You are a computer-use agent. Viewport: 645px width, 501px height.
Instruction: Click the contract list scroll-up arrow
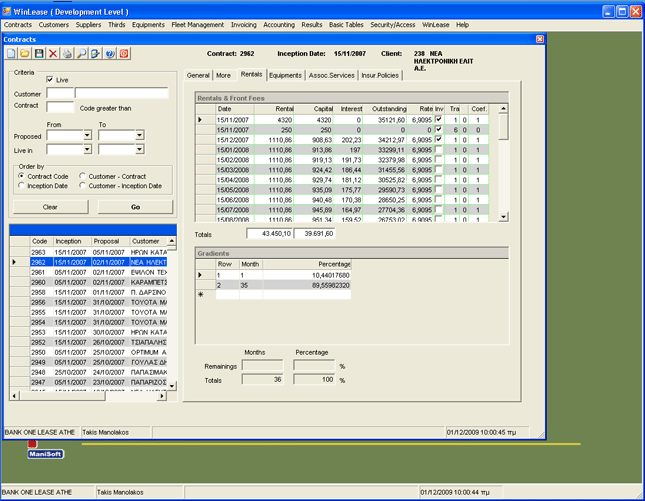(172, 241)
